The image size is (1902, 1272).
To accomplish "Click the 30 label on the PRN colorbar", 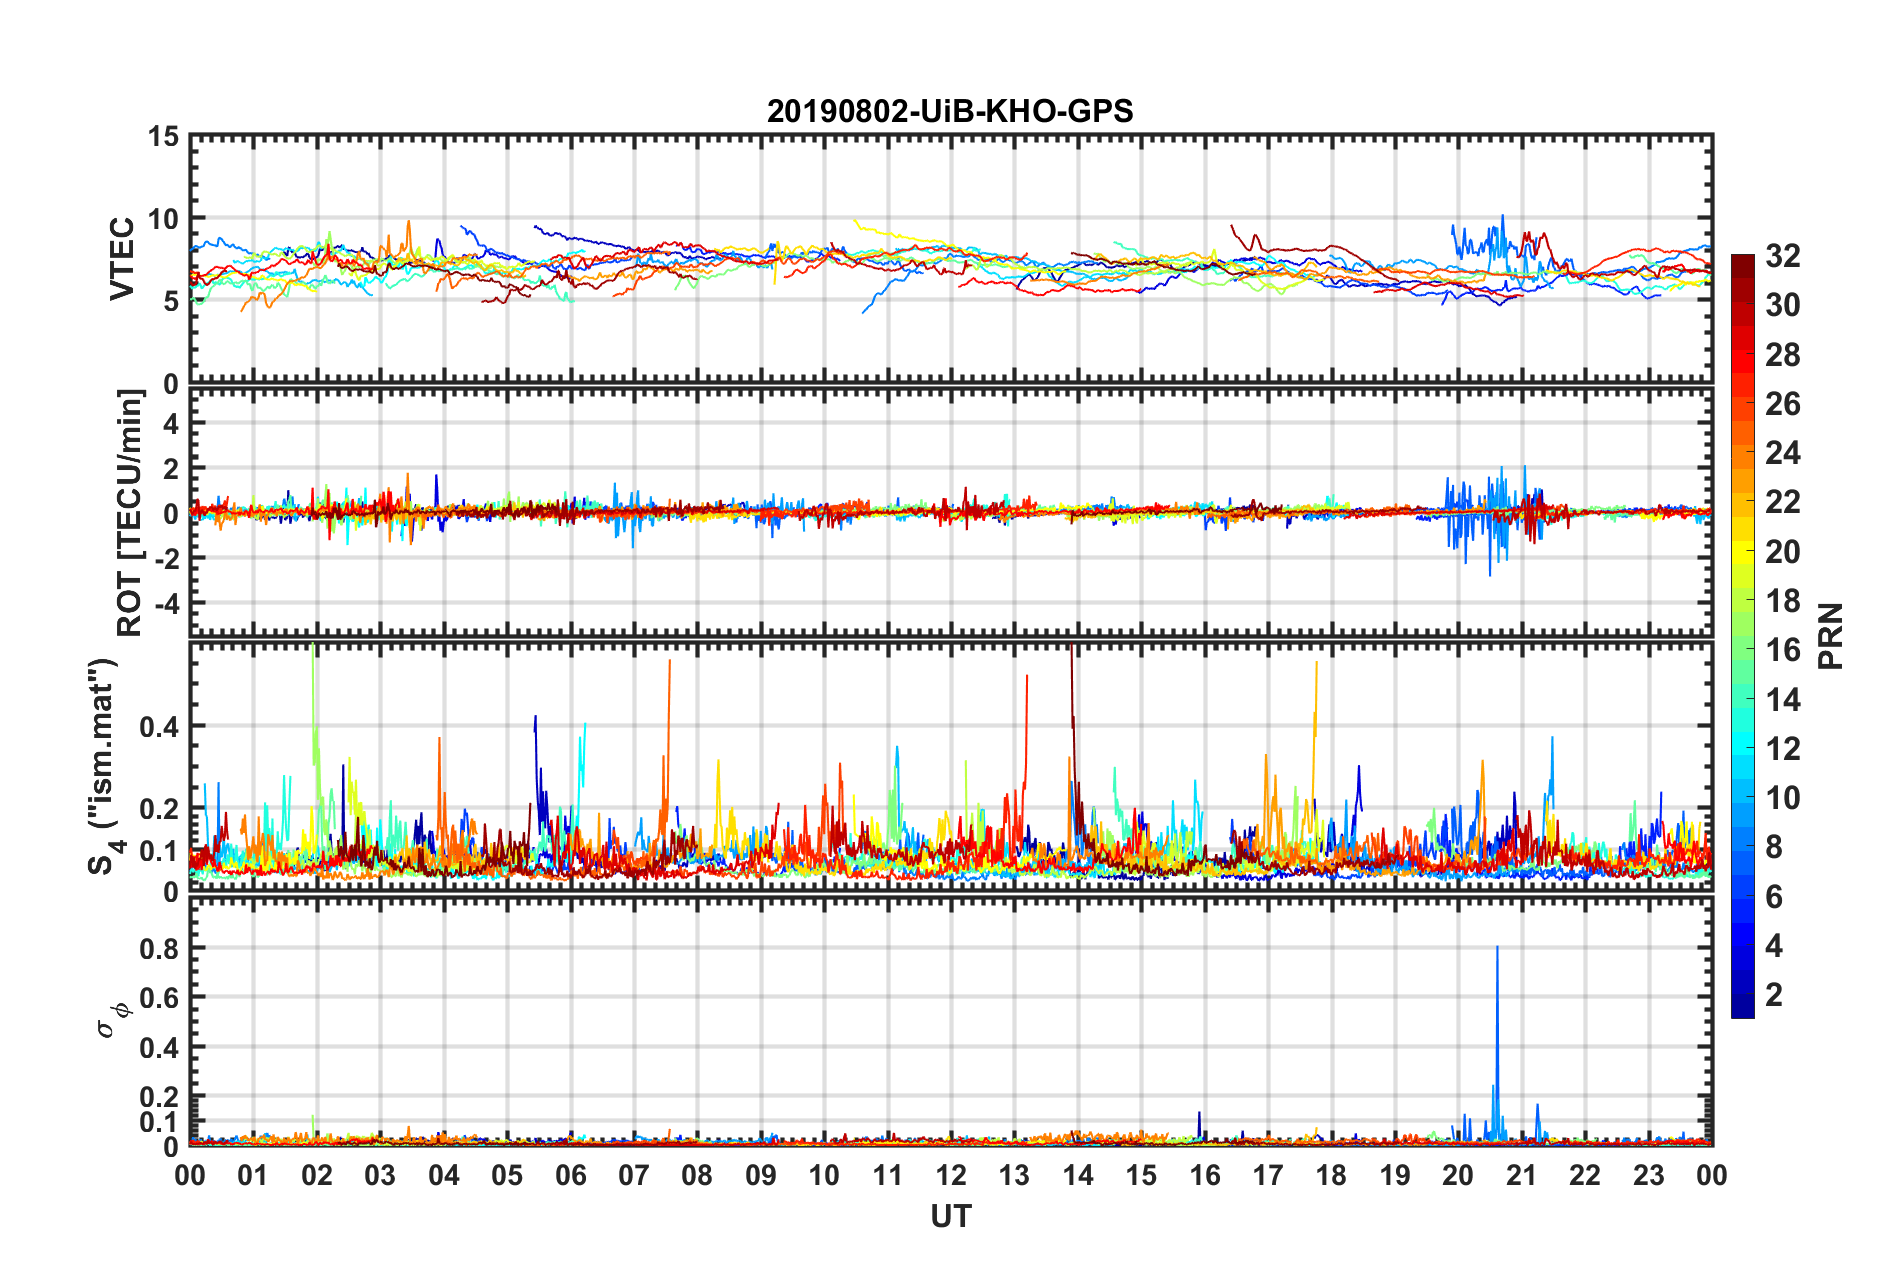I will [1782, 305].
